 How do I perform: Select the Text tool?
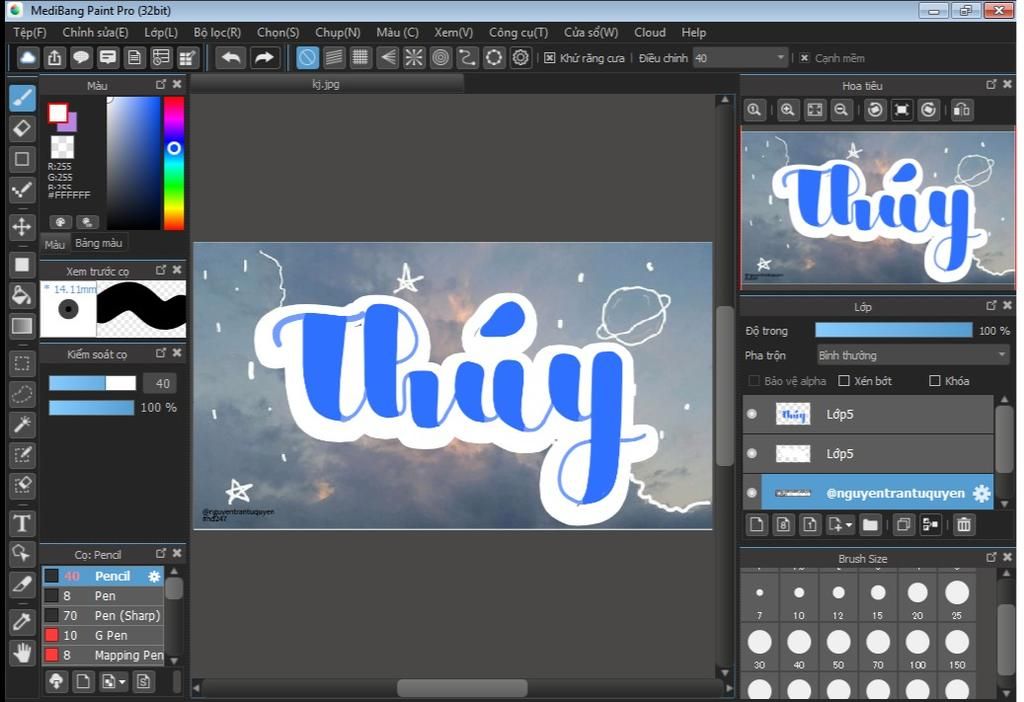(22, 524)
